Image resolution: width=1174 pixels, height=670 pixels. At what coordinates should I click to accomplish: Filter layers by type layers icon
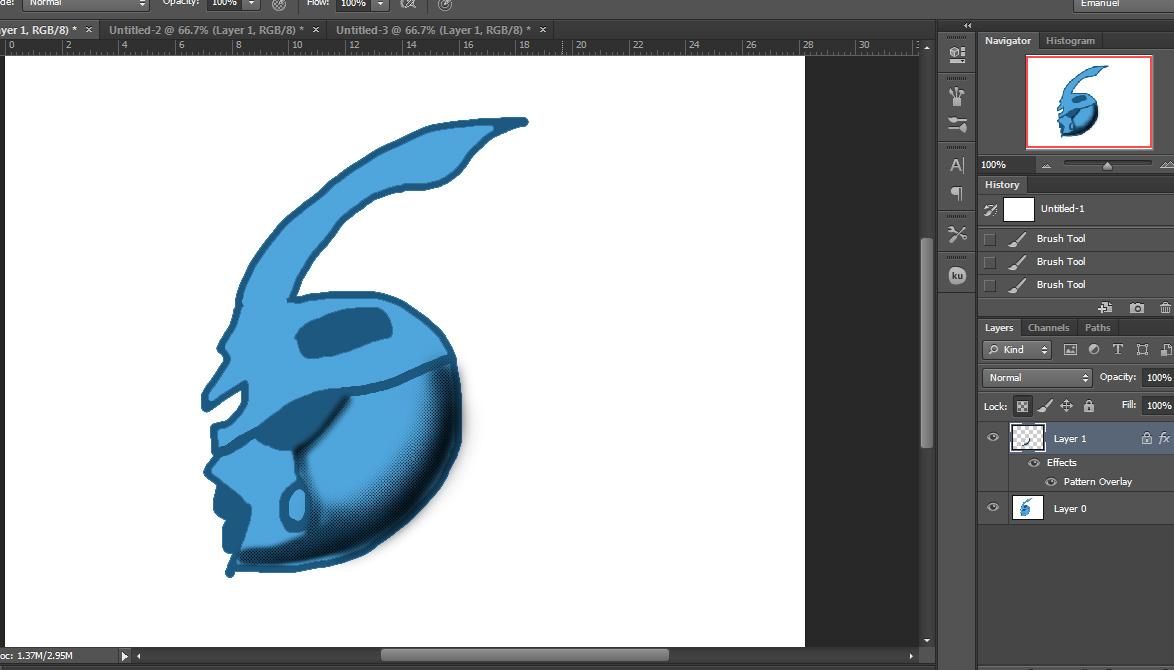1117,350
